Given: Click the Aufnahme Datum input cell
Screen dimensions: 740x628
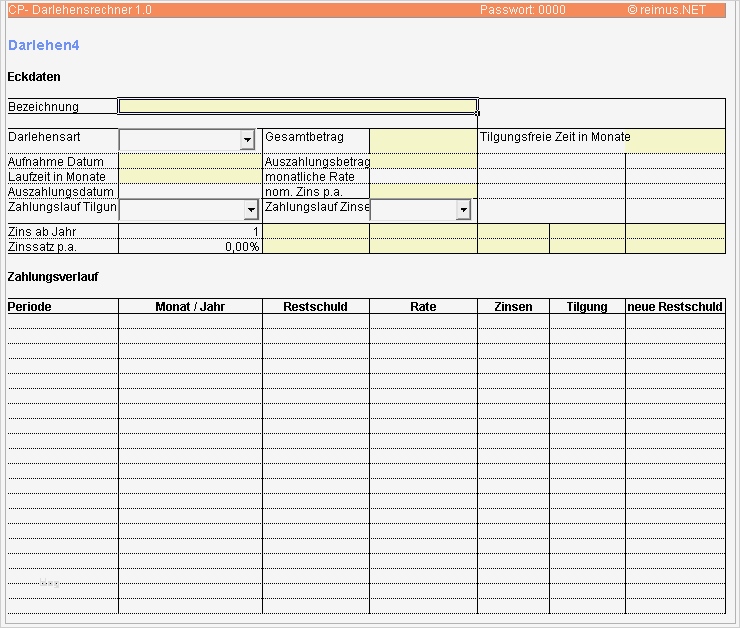Looking at the screenshot, I should pos(190,161).
